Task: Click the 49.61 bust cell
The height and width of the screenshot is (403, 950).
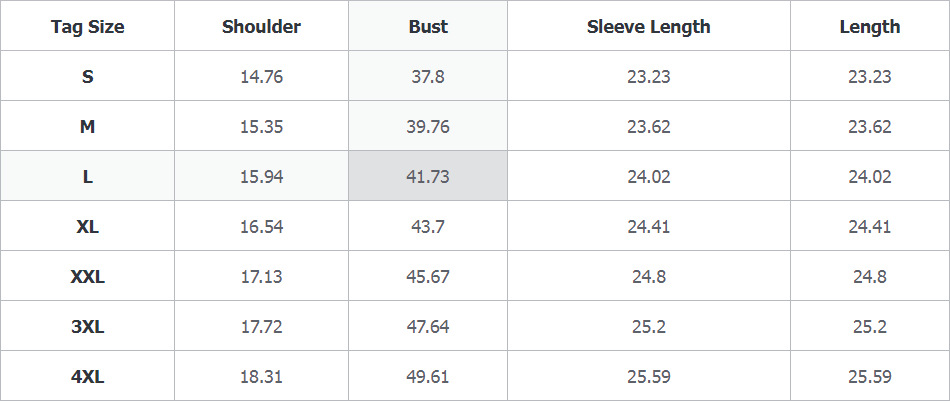Action: point(428,377)
